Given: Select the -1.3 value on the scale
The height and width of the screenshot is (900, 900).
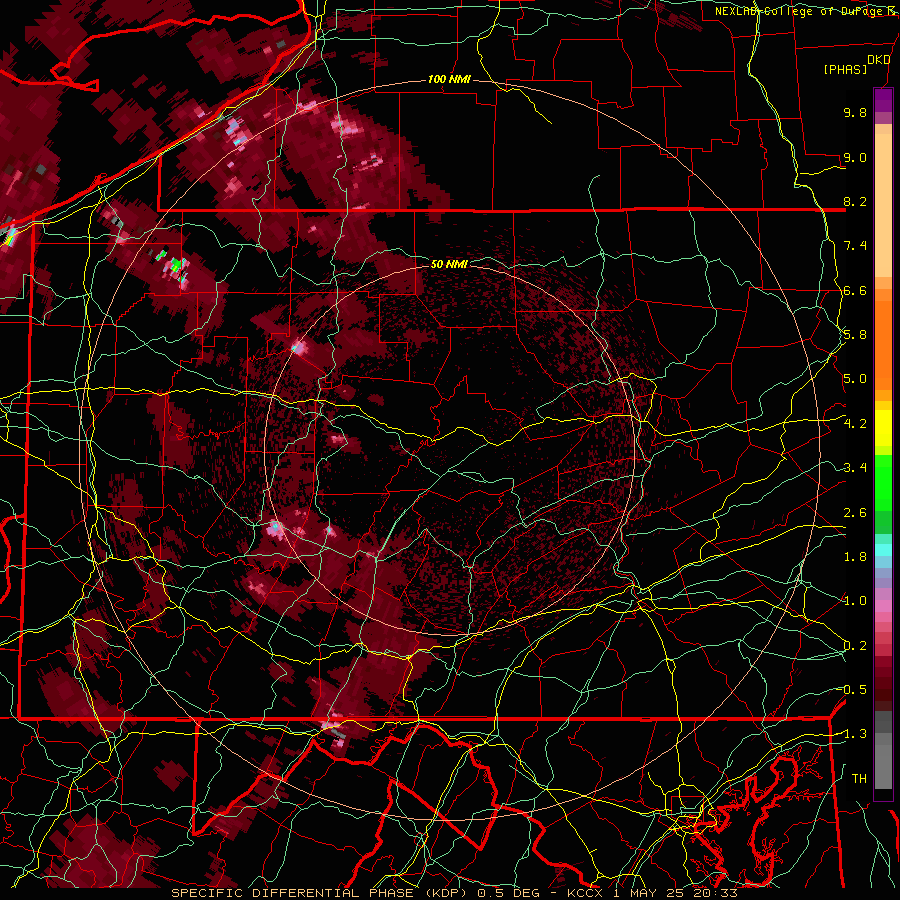Looking at the screenshot, I should coord(854,734).
